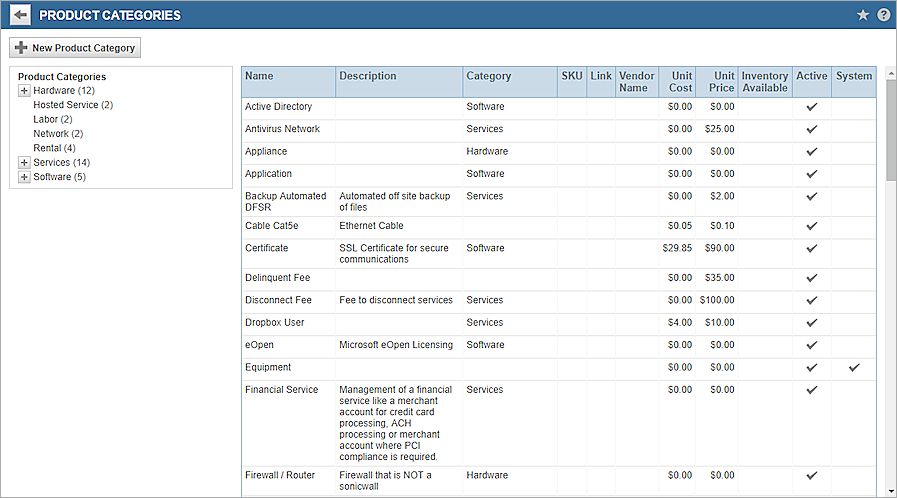Expand the Software category tree node
897x498 pixels.
click(24, 177)
